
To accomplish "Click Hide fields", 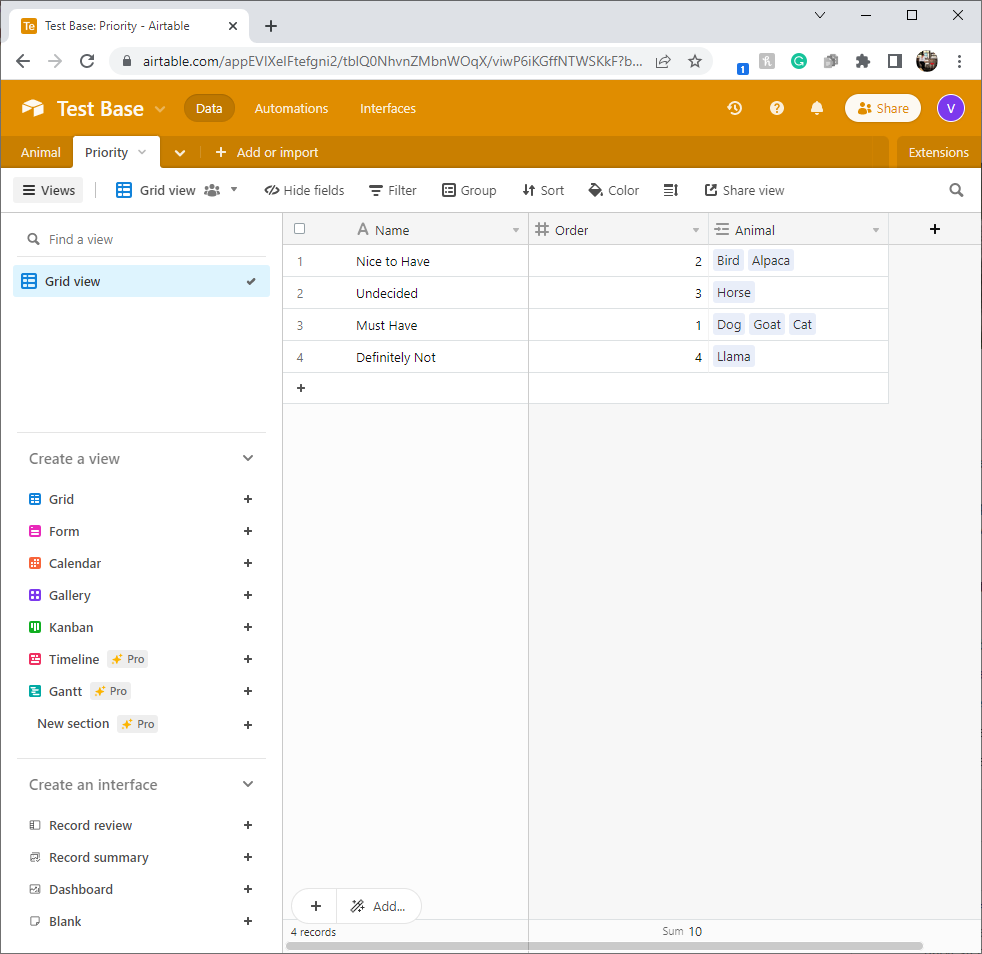I will point(304,190).
